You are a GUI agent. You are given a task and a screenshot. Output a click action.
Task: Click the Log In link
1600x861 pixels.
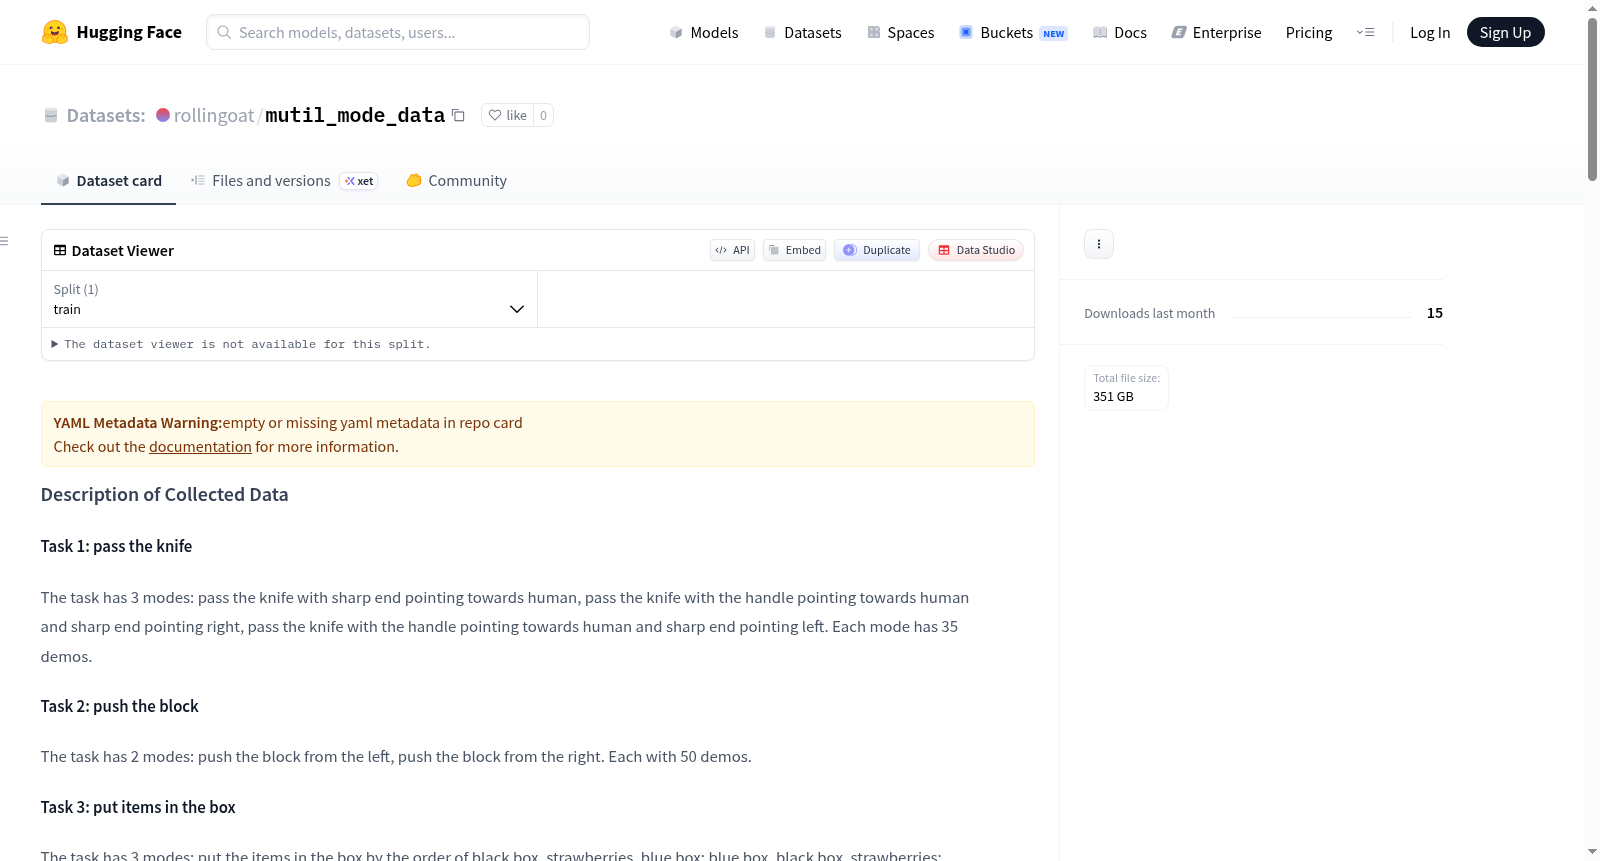click(1430, 32)
